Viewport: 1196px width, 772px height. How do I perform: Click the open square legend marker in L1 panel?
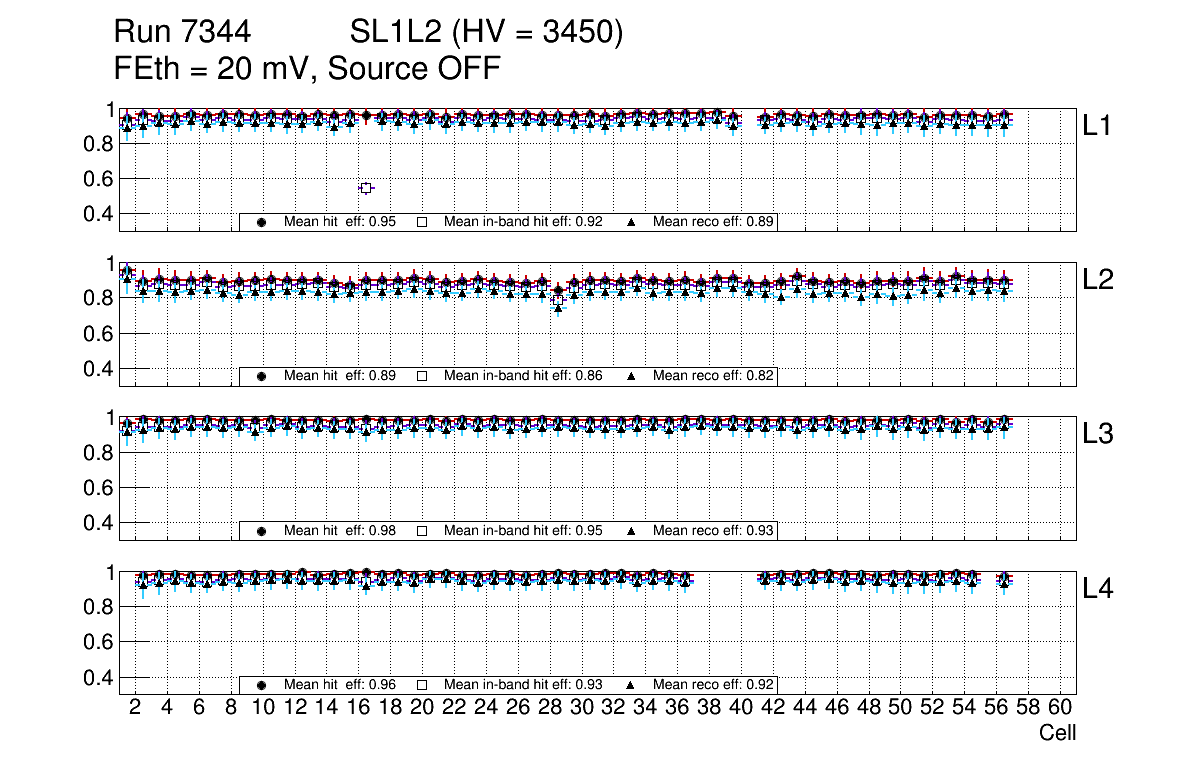coord(422,222)
